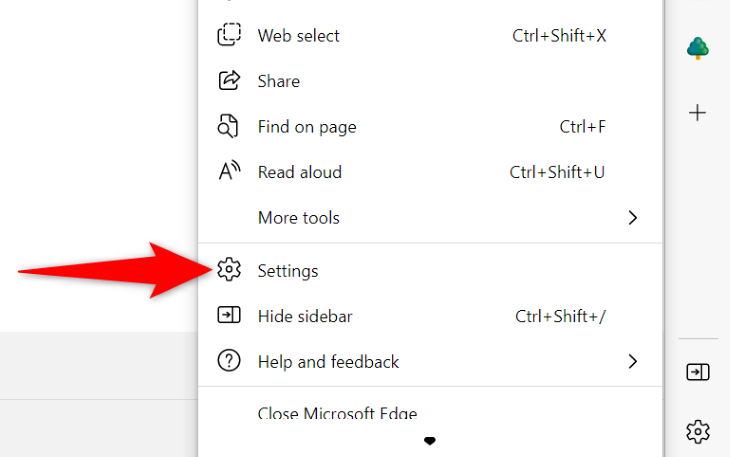Click the Help and feedback question icon

[x=229, y=362]
